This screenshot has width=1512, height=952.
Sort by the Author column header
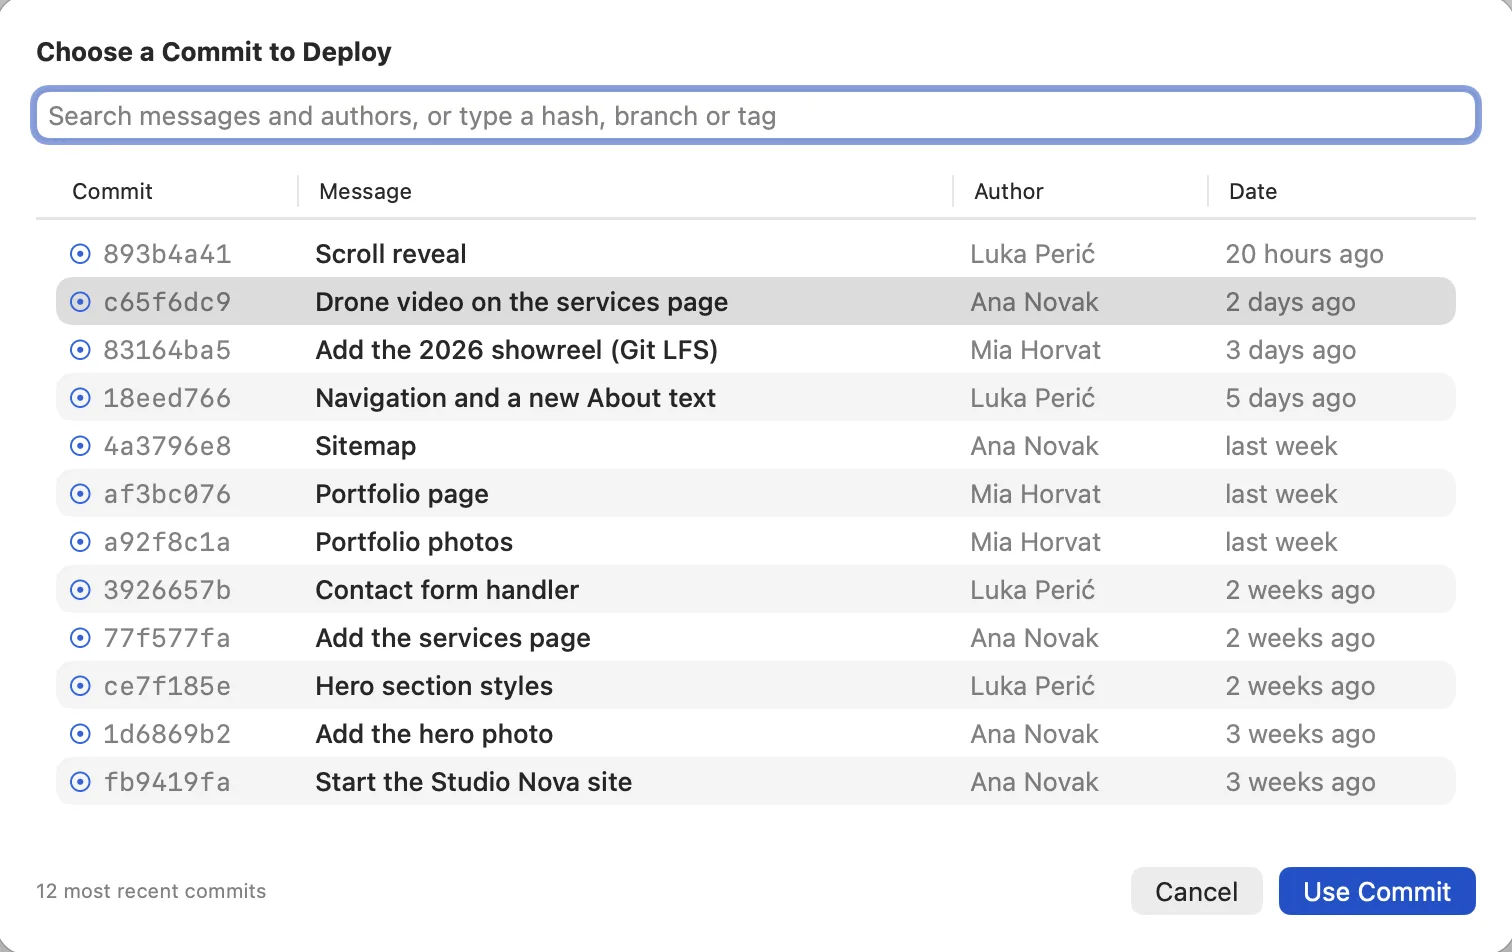(x=1008, y=191)
